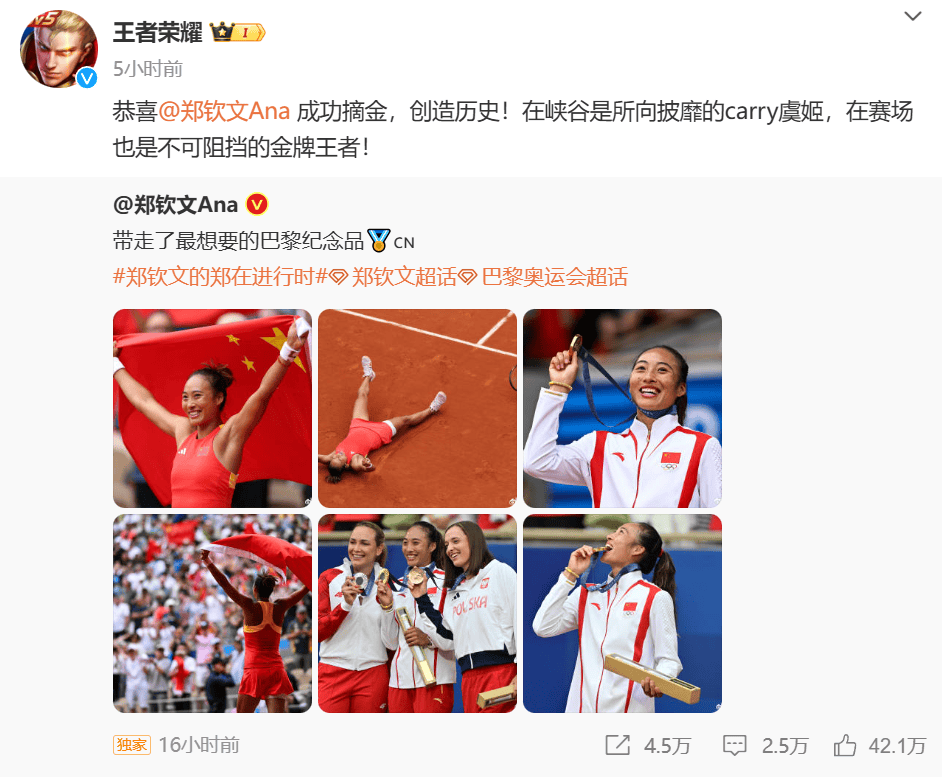The height and width of the screenshot is (777, 942).
Task: Open the @郑钦文Ana mention in post text
Action: click(x=224, y=112)
